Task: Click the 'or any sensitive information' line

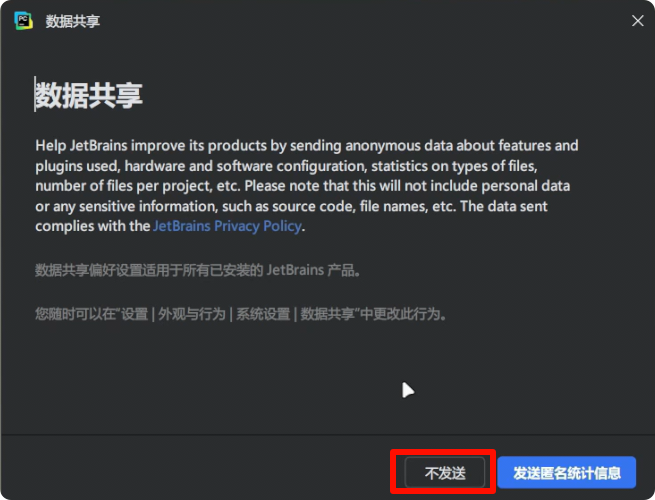Action: 300,206
